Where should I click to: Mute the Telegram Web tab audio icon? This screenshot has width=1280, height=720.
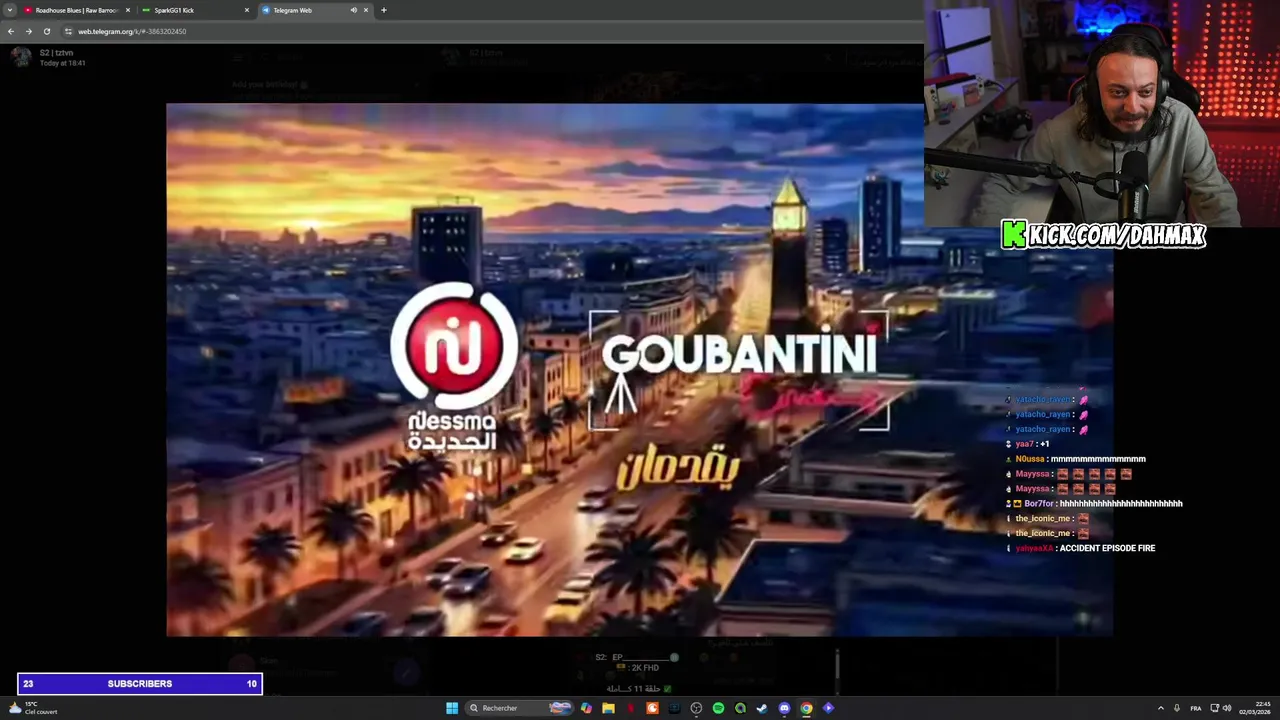click(x=353, y=10)
